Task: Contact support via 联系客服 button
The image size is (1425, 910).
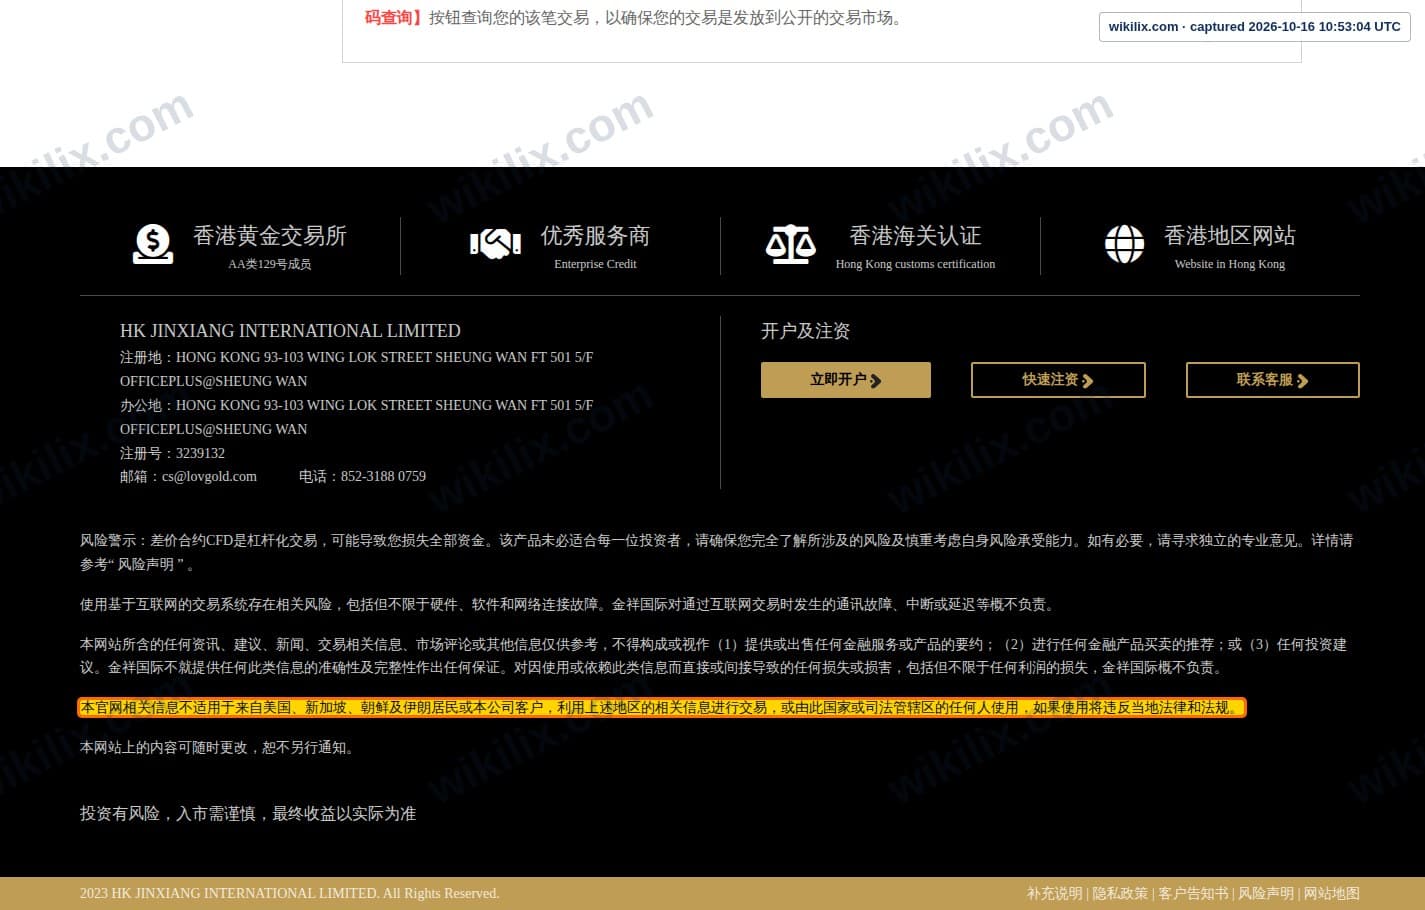Action: (1272, 380)
